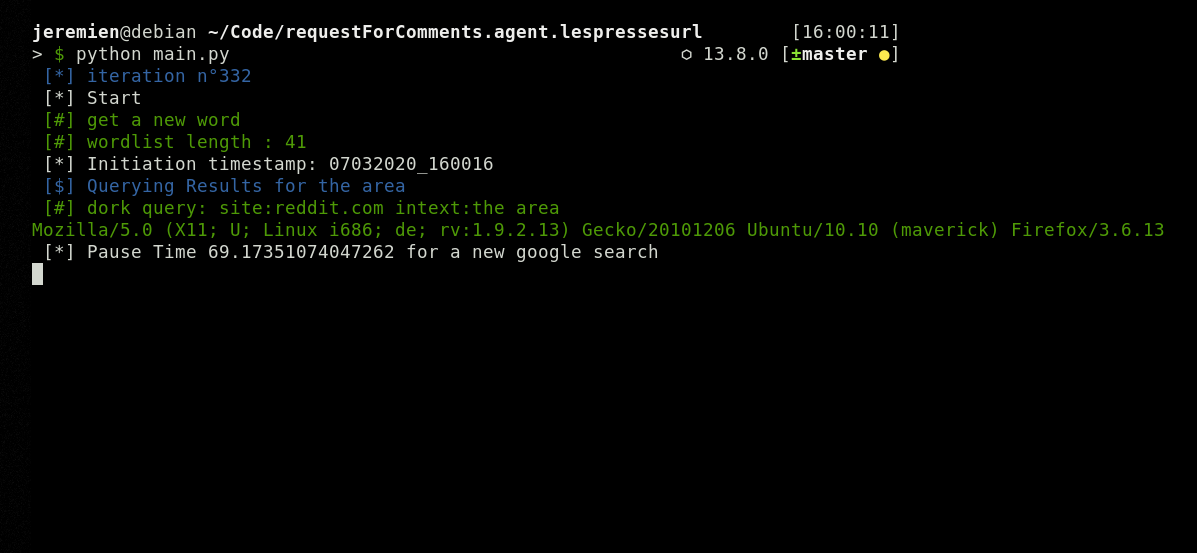
Task: Click the blue [*] marker on iteration line
Action: (60, 76)
